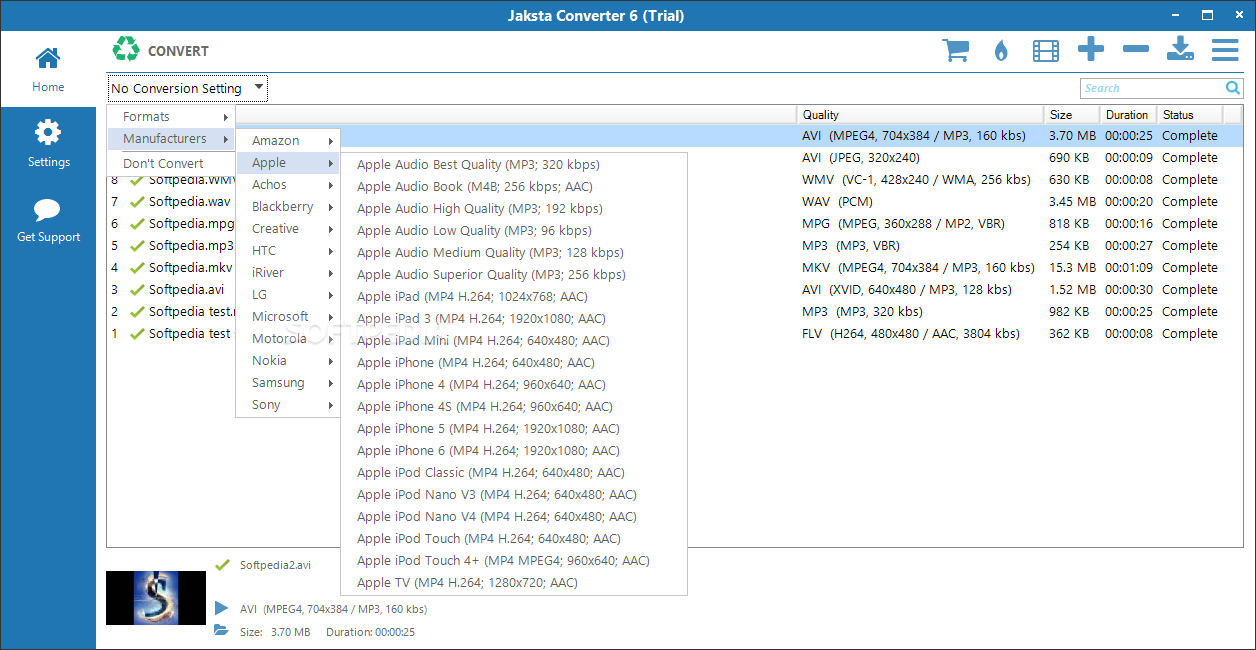Open the shopping cart purchase icon

pos(955,50)
